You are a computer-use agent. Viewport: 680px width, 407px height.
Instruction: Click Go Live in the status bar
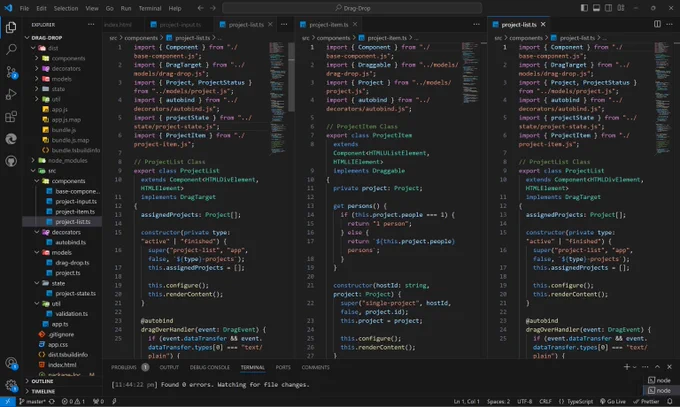click(612, 401)
